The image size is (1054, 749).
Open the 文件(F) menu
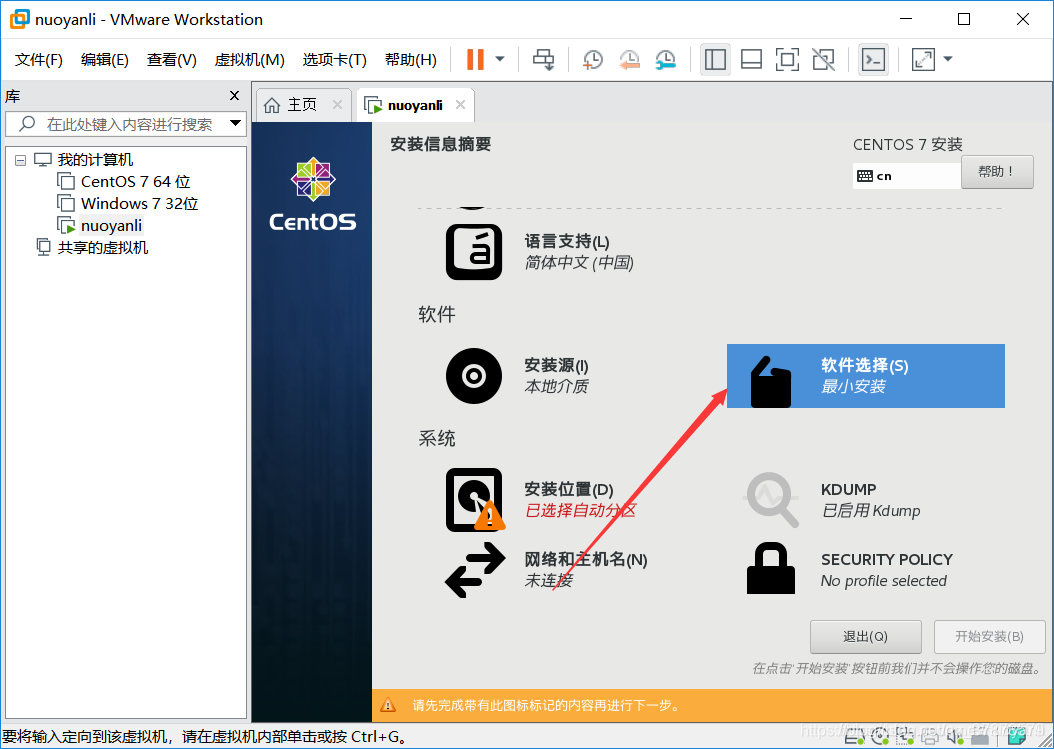pyautogui.click(x=39, y=60)
